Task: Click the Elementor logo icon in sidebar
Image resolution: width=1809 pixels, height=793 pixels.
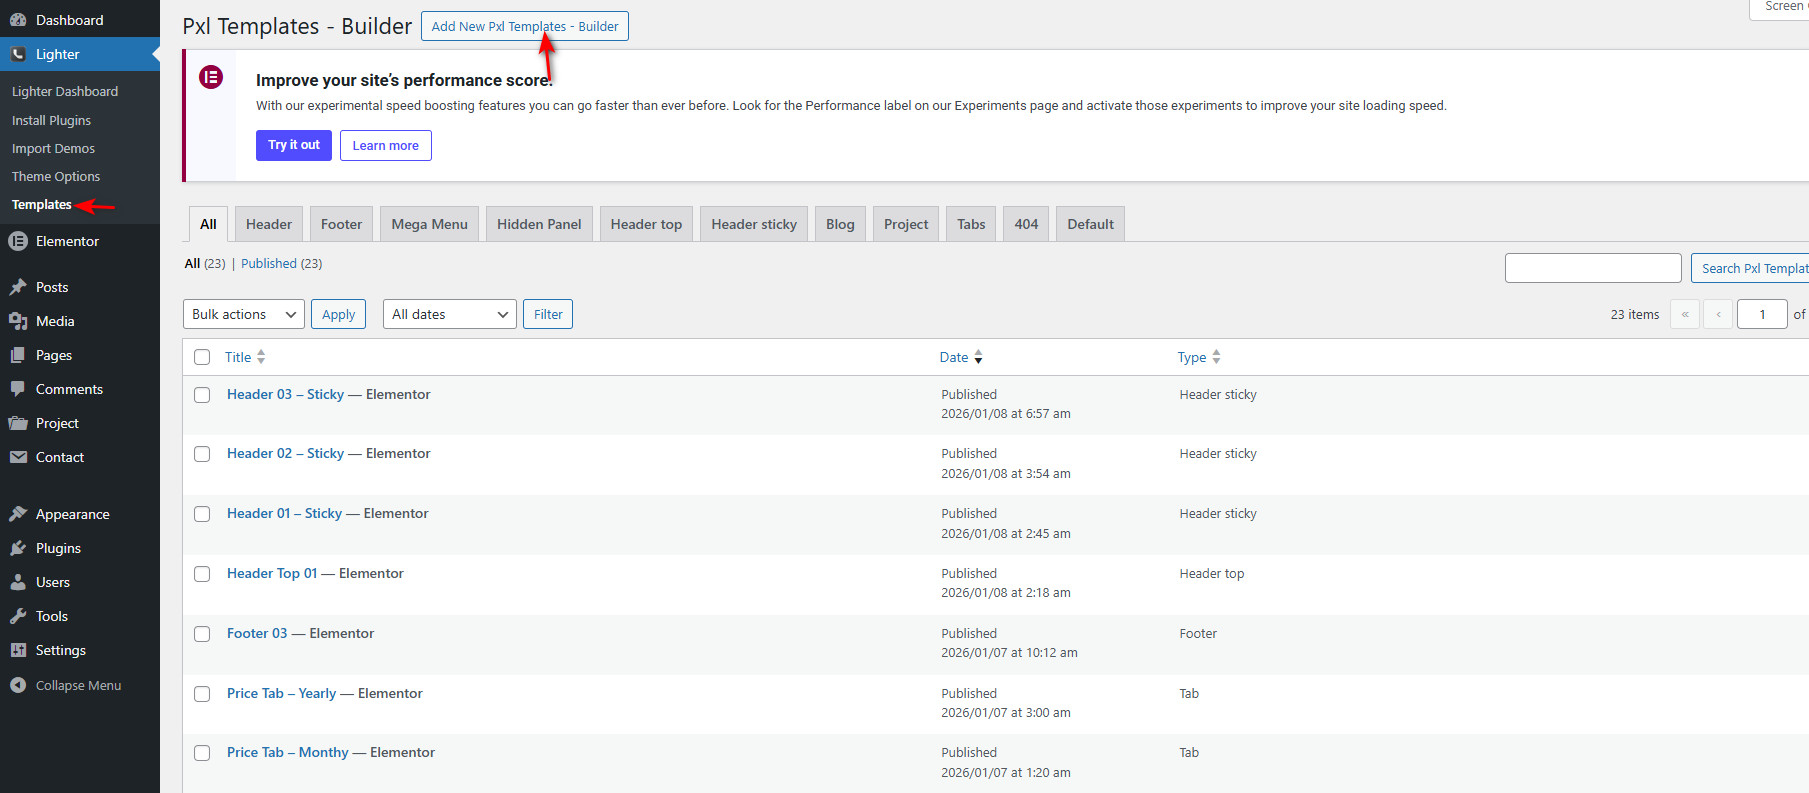Action: pyautogui.click(x=18, y=241)
